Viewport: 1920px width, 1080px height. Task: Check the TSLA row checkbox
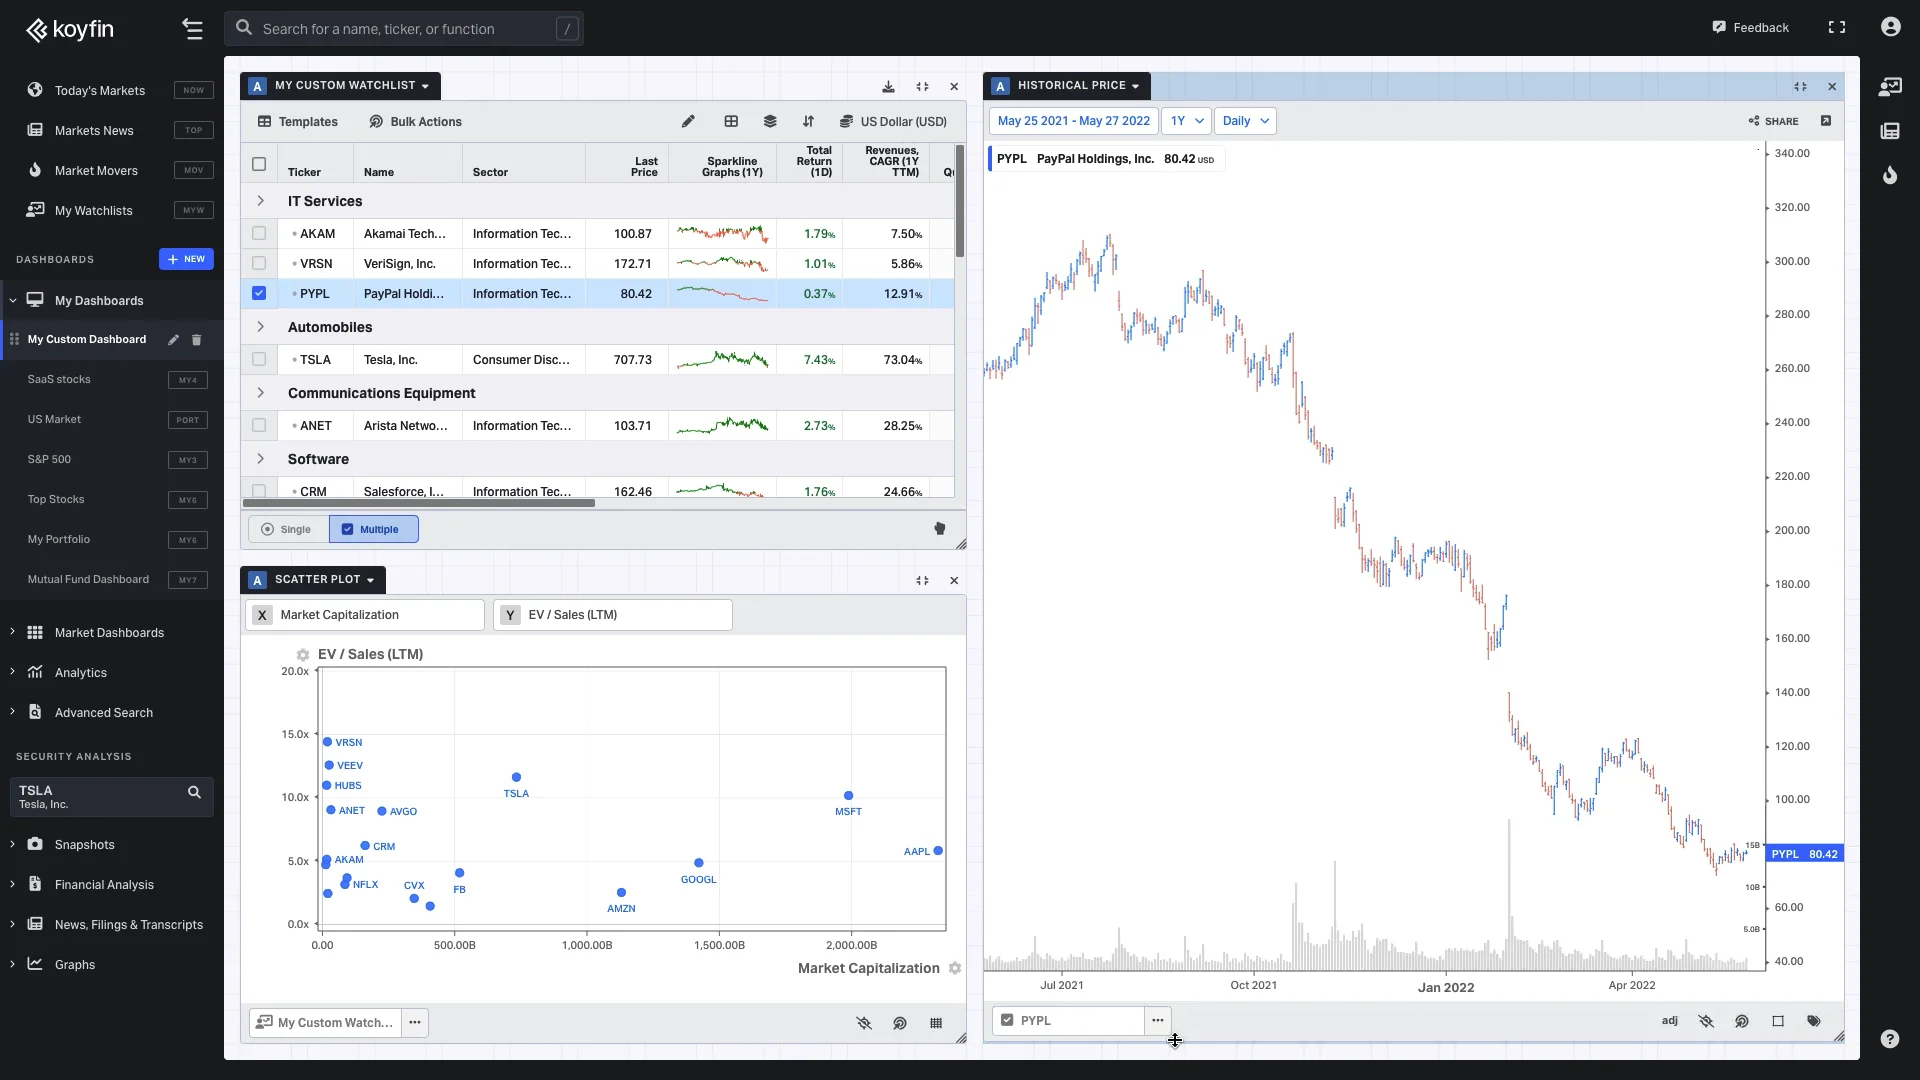pyautogui.click(x=259, y=360)
